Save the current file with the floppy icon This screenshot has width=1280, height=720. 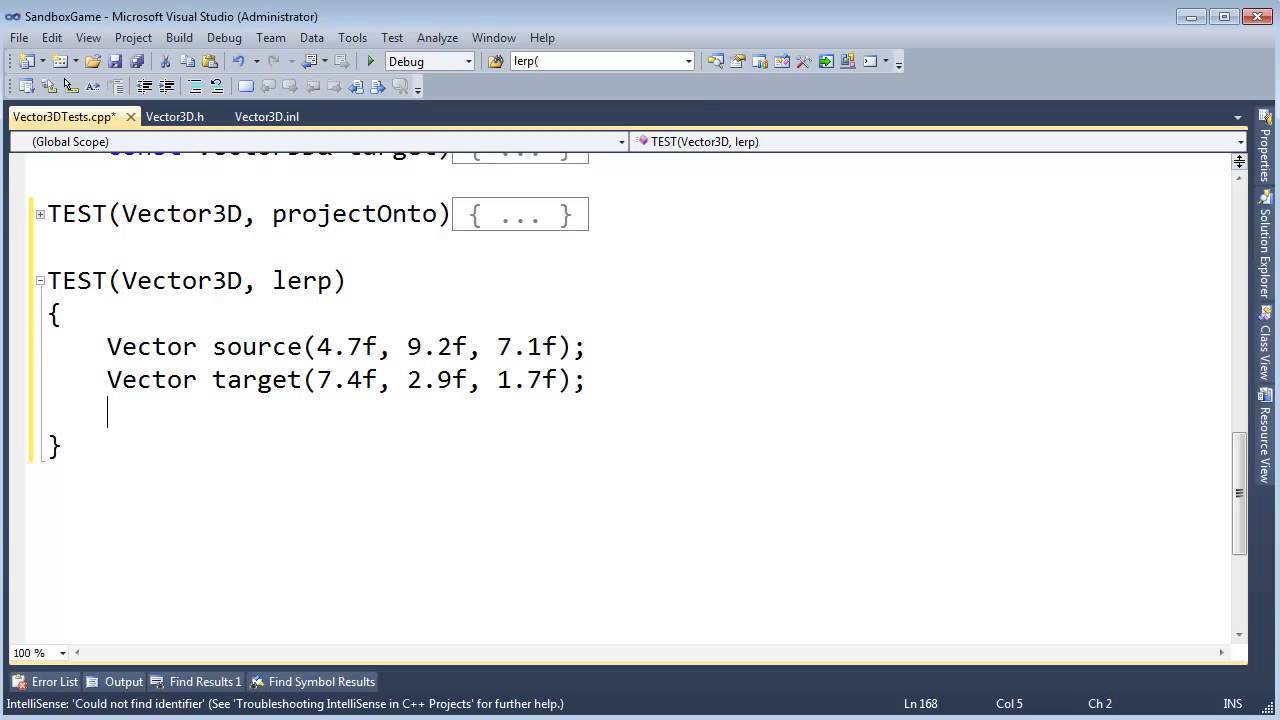(115, 61)
